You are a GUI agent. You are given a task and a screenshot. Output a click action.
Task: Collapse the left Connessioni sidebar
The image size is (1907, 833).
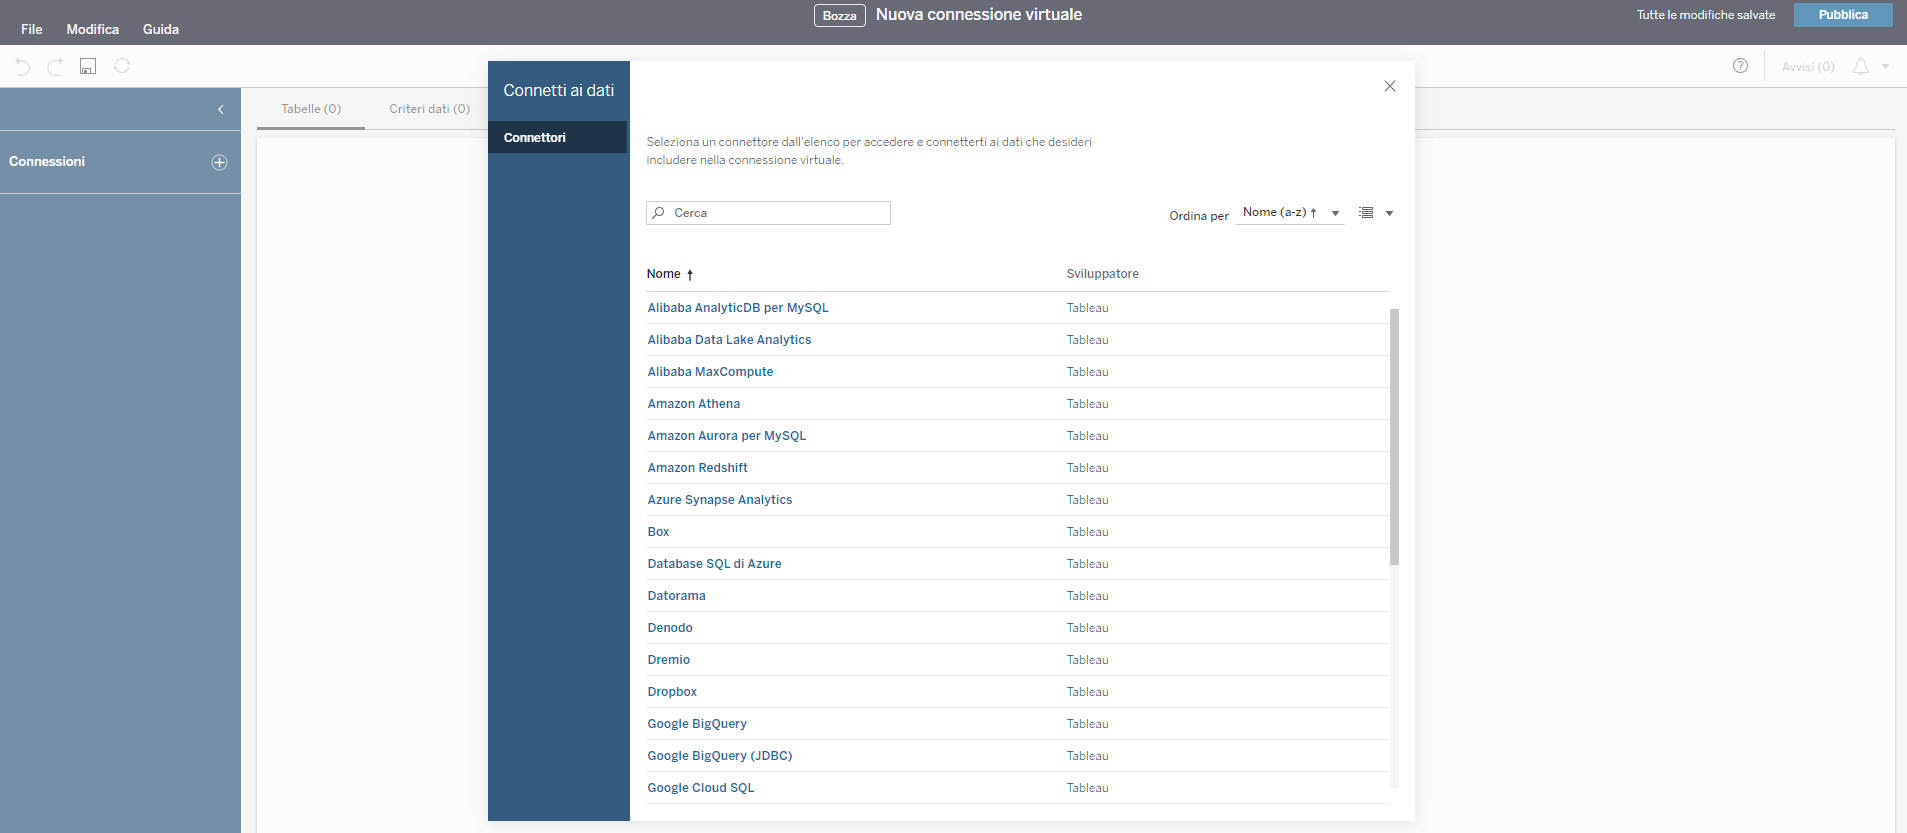point(221,109)
